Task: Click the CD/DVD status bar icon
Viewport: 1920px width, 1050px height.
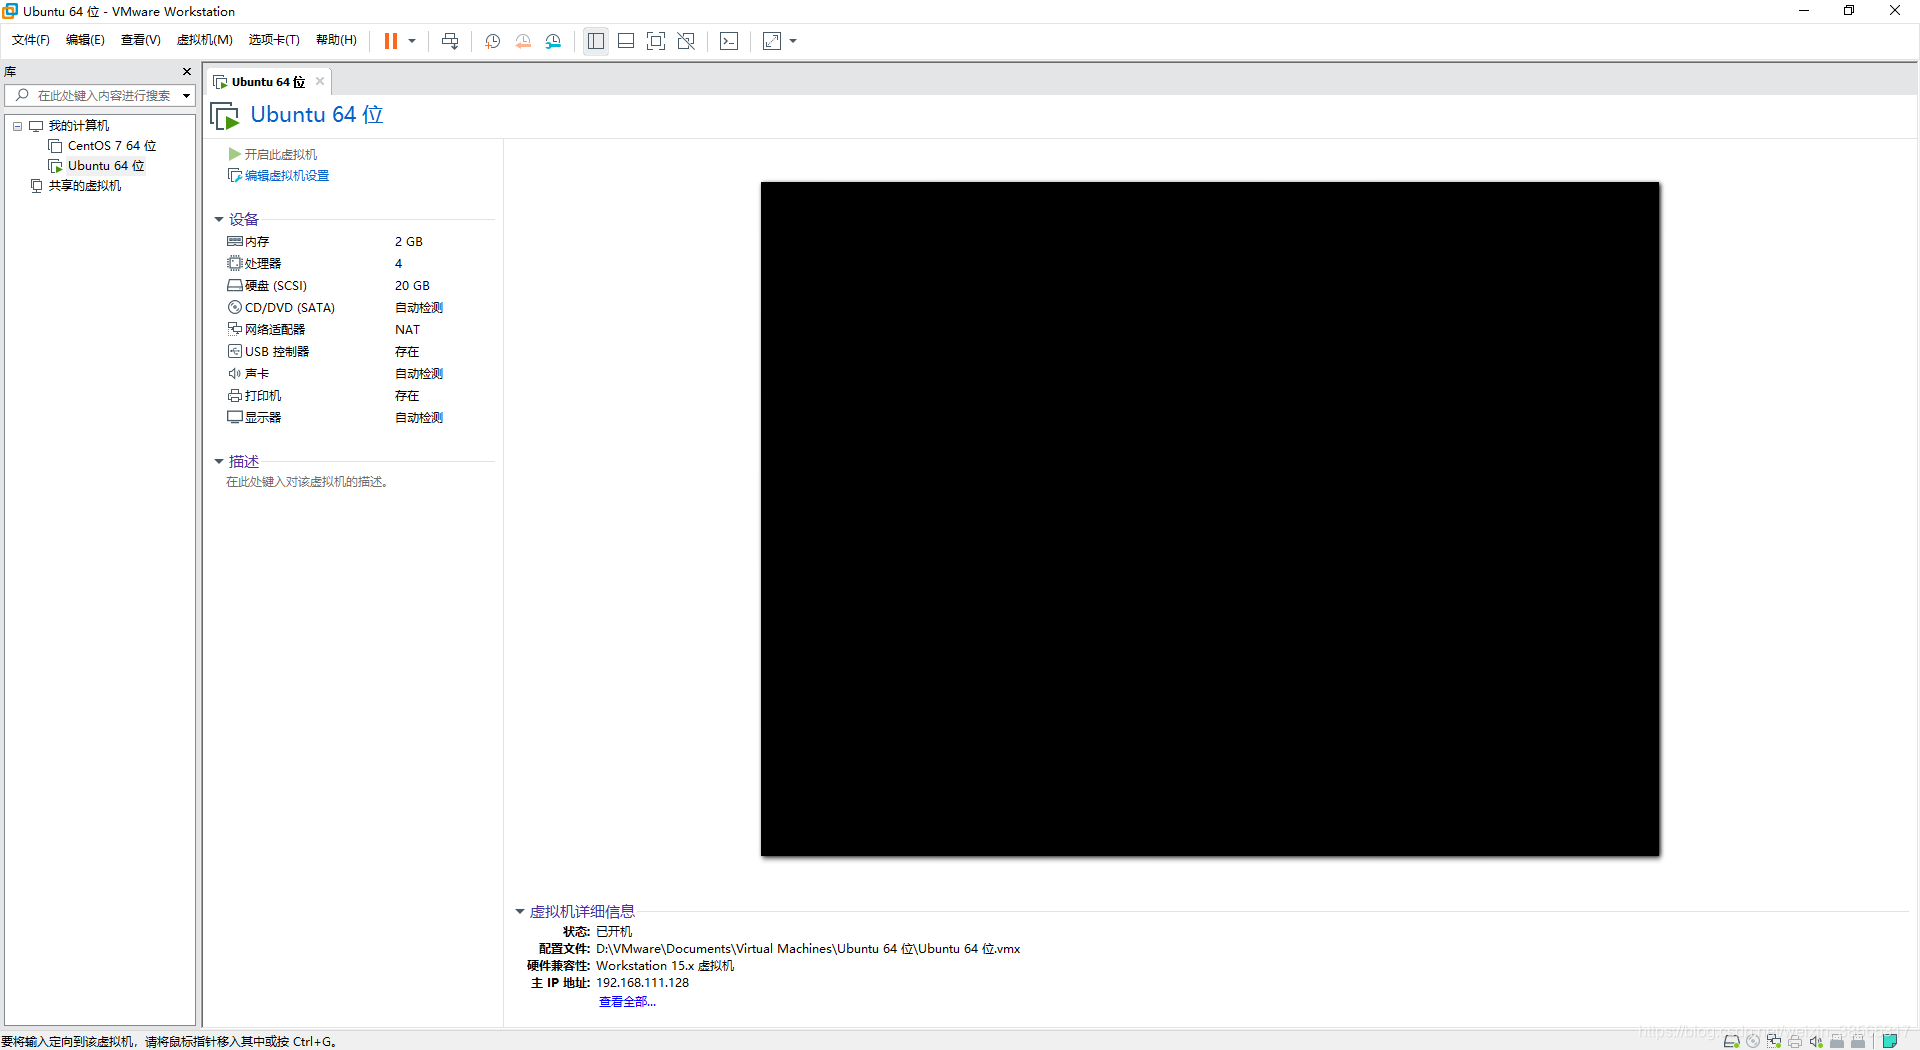Action: [x=1753, y=1041]
